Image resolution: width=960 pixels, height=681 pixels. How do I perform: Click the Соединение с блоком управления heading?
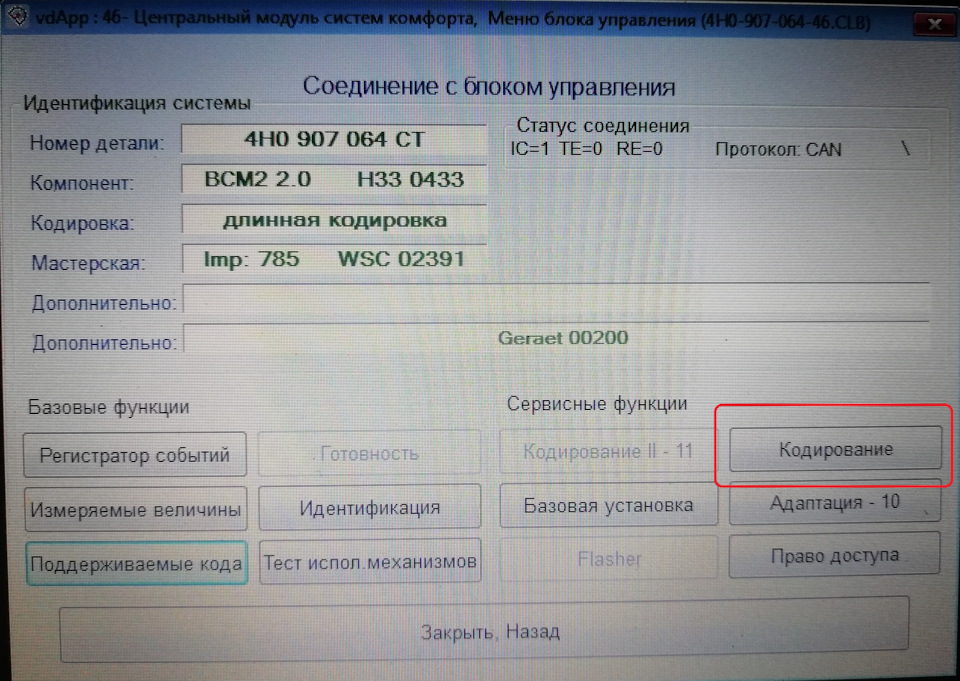tap(489, 87)
